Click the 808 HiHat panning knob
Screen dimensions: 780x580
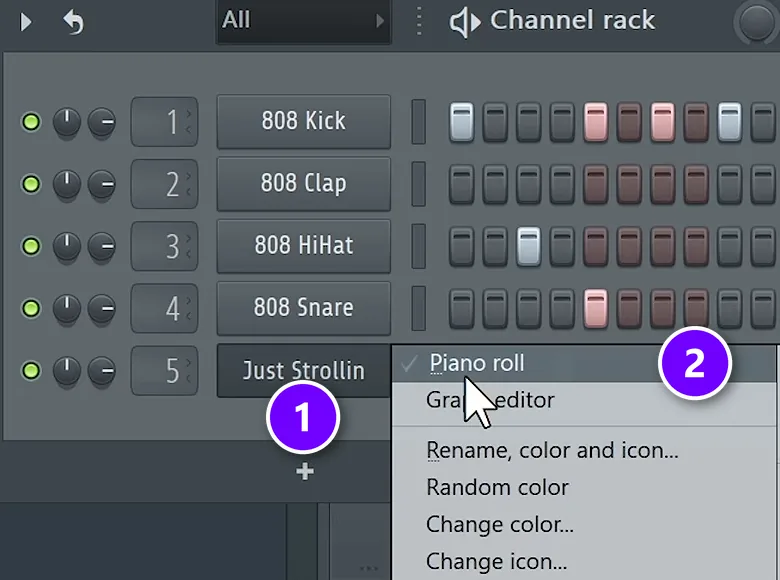[x=67, y=246]
